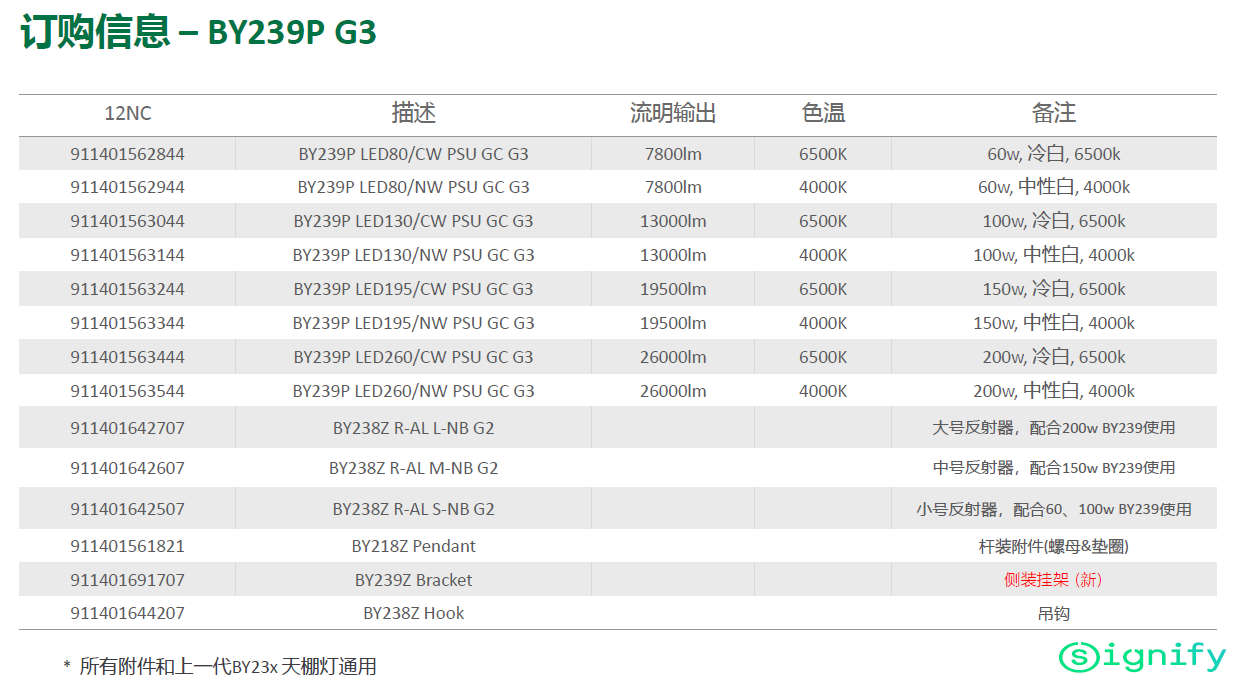Screen dimensions: 1255x686
Task: Click the 中号反射器 remark for 150w
Action: (1053, 468)
